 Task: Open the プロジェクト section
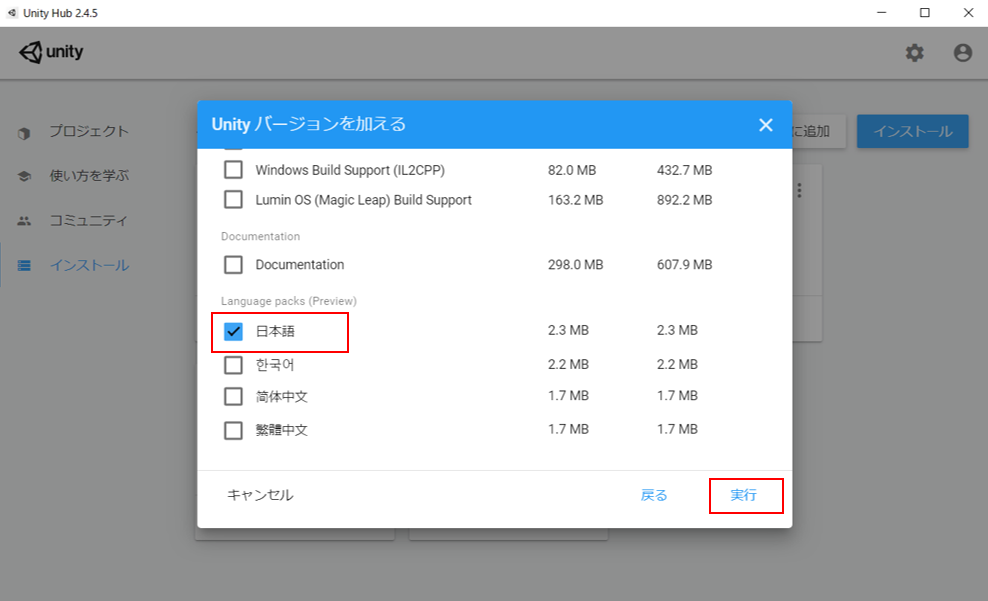pyautogui.click(x=89, y=132)
